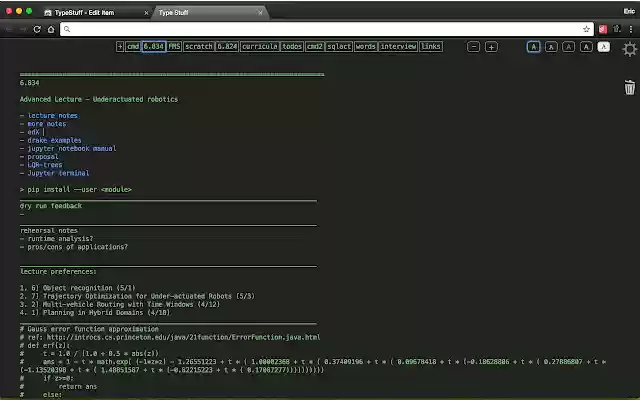
Task: Open the Chrome three-dot menu
Action: [631, 29]
